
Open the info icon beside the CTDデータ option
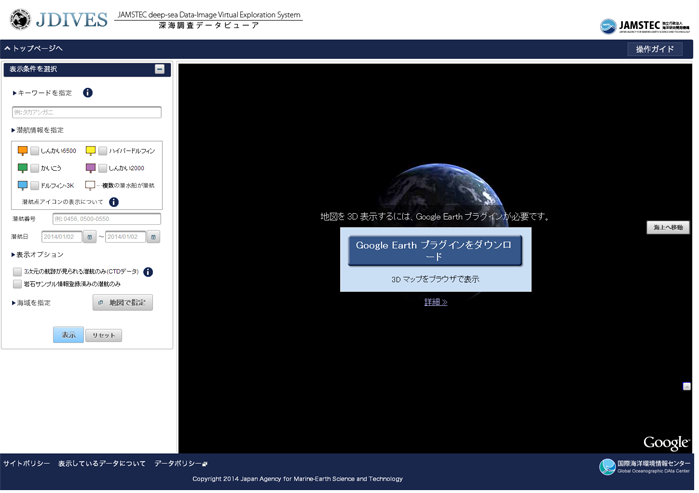tap(148, 271)
